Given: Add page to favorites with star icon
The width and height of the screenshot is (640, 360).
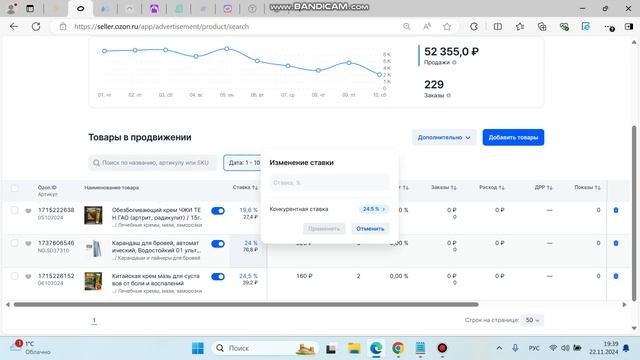Looking at the screenshot, I should point(447,27).
